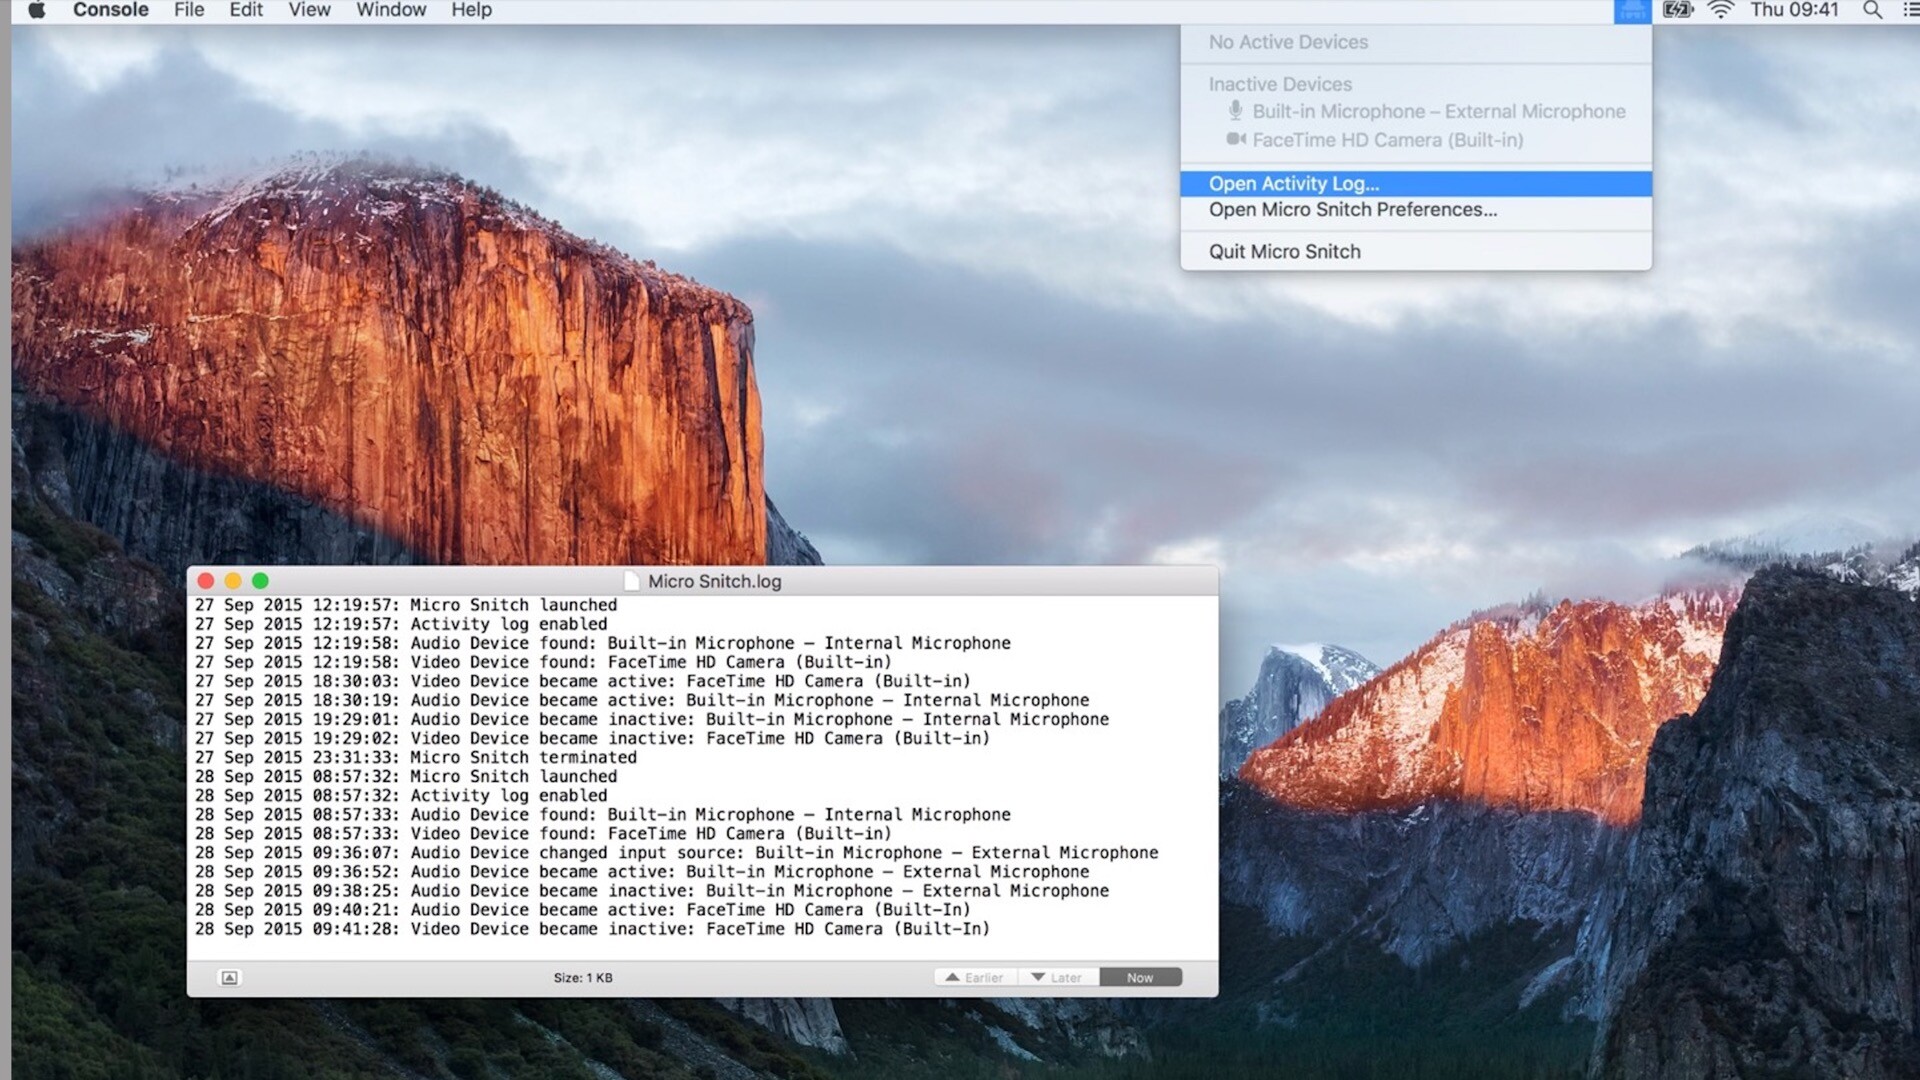Image resolution: width=1920 pixels, height=1080 pixels.
Task: Click the reveal icon in log window footer
Action: (229, 977)
